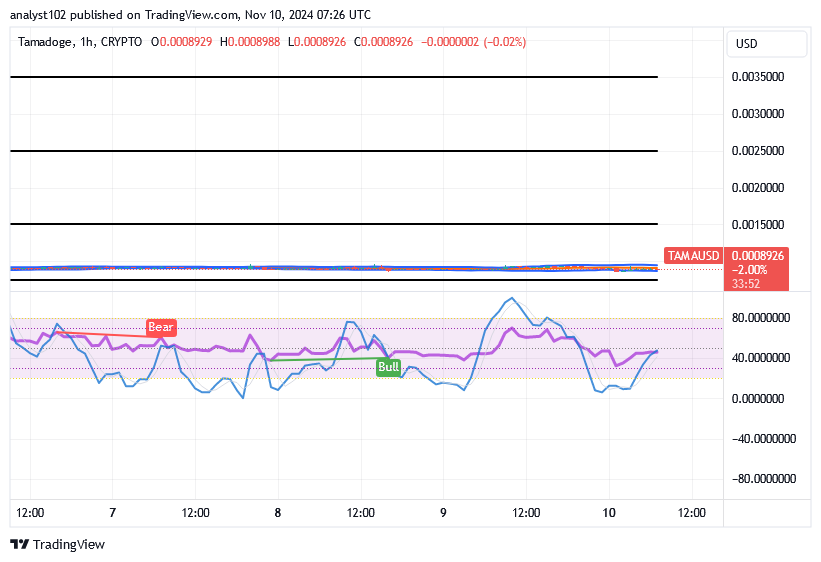This screenshot has height=562, width=821.
Task: Click the green Bull divergence label
Action: (389, 367)
